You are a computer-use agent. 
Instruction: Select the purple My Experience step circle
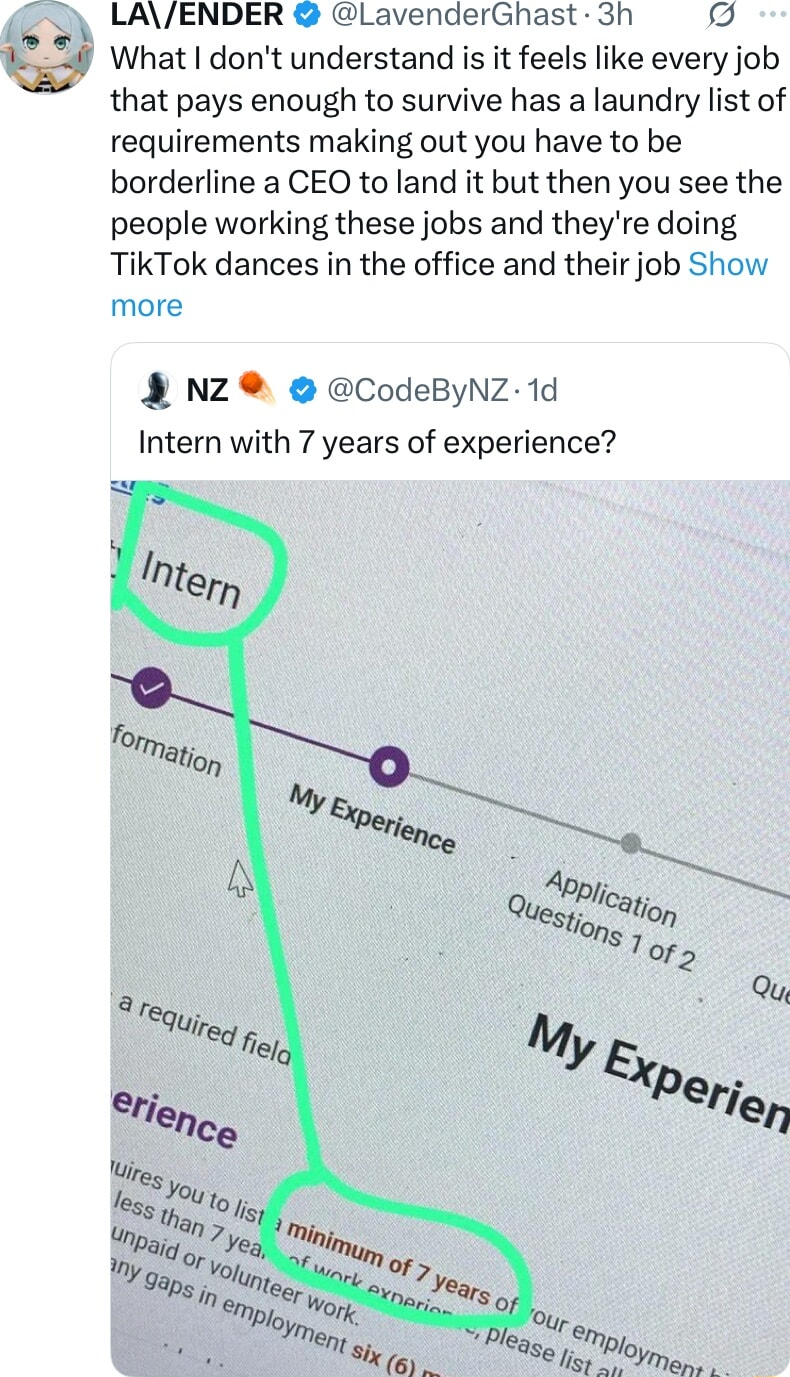[x=387, y=768]
